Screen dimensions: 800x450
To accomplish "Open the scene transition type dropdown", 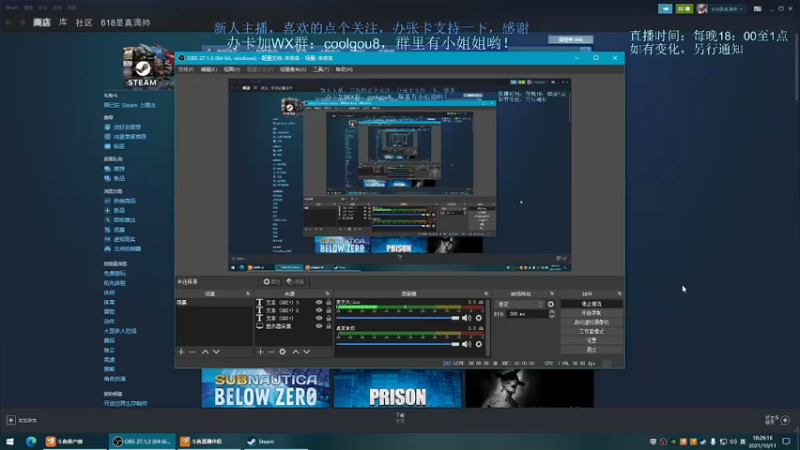I will tap(519, 304).
